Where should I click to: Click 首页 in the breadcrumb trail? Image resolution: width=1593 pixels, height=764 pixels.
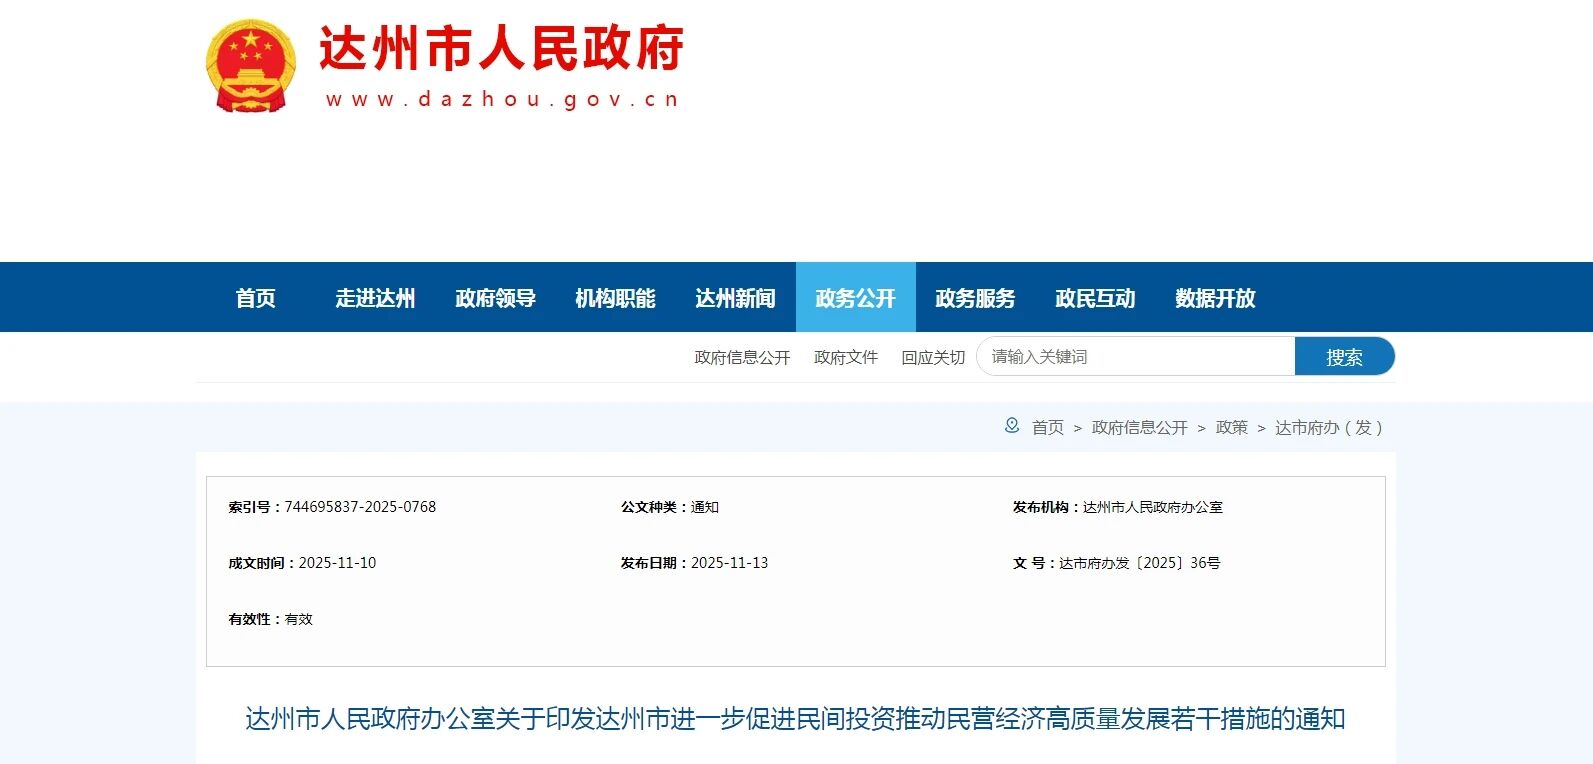pyautogui.click(x=1047, y=428)
